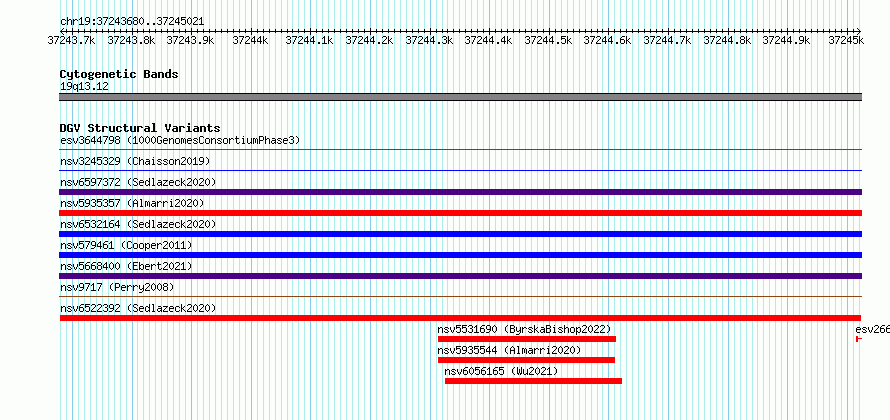Click the 37244k ruler tick label
The height and width of the screenshot is (420, 890).
click(x=250, y=40)
